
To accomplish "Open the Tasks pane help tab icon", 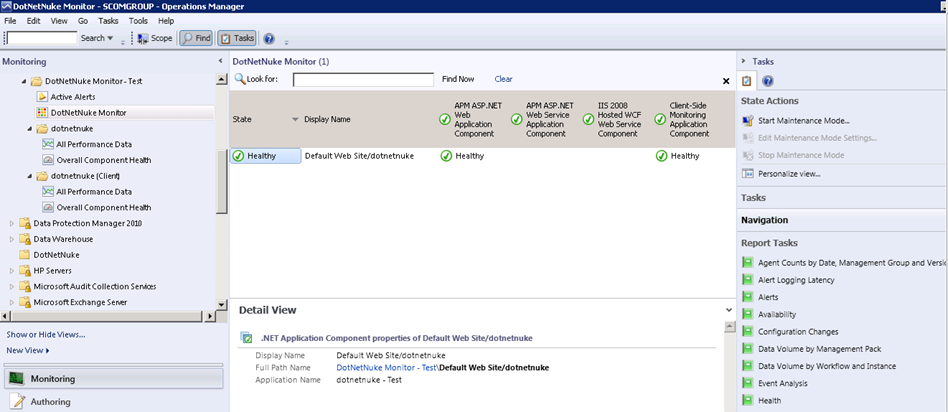I will click(x=767, y=81).
